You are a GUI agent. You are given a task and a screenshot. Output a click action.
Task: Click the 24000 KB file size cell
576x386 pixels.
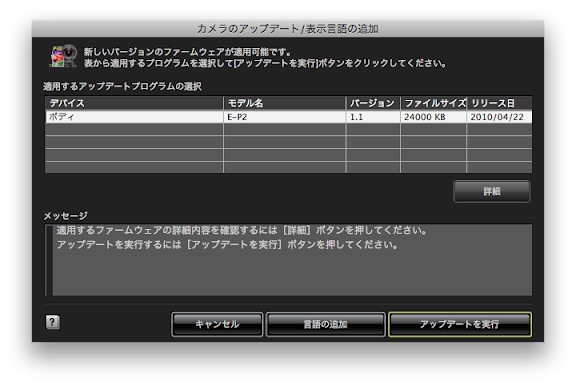click(x=433, y=117)
